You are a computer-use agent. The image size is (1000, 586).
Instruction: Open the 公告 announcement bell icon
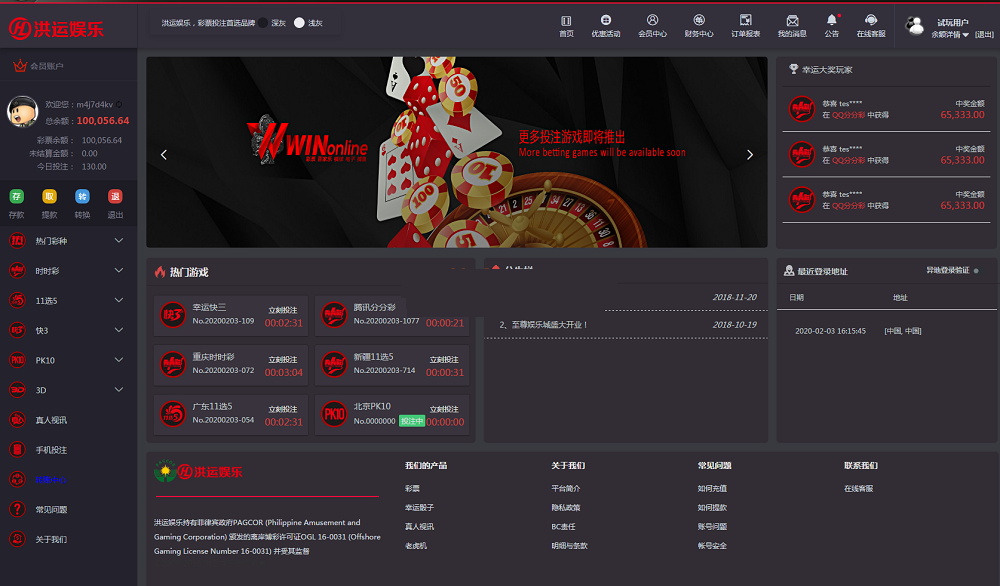pyautogui.click(x=832, y=21)
